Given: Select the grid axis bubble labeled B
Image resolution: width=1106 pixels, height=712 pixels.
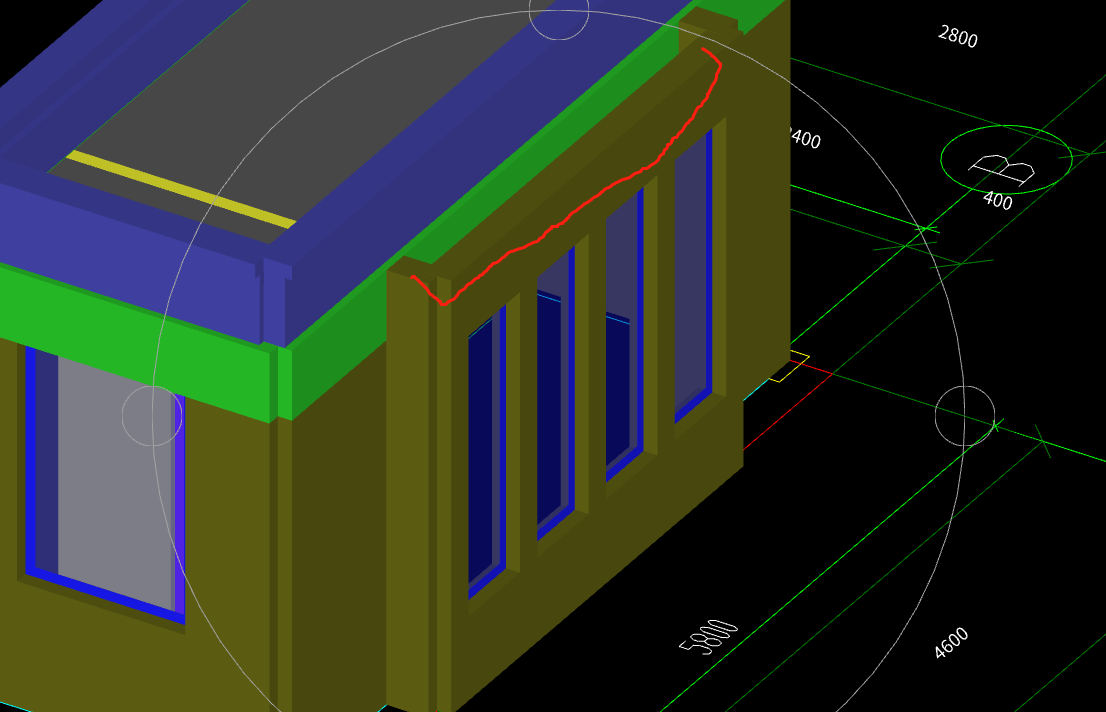Looking at the screenshot, I should click(1006, 159).
